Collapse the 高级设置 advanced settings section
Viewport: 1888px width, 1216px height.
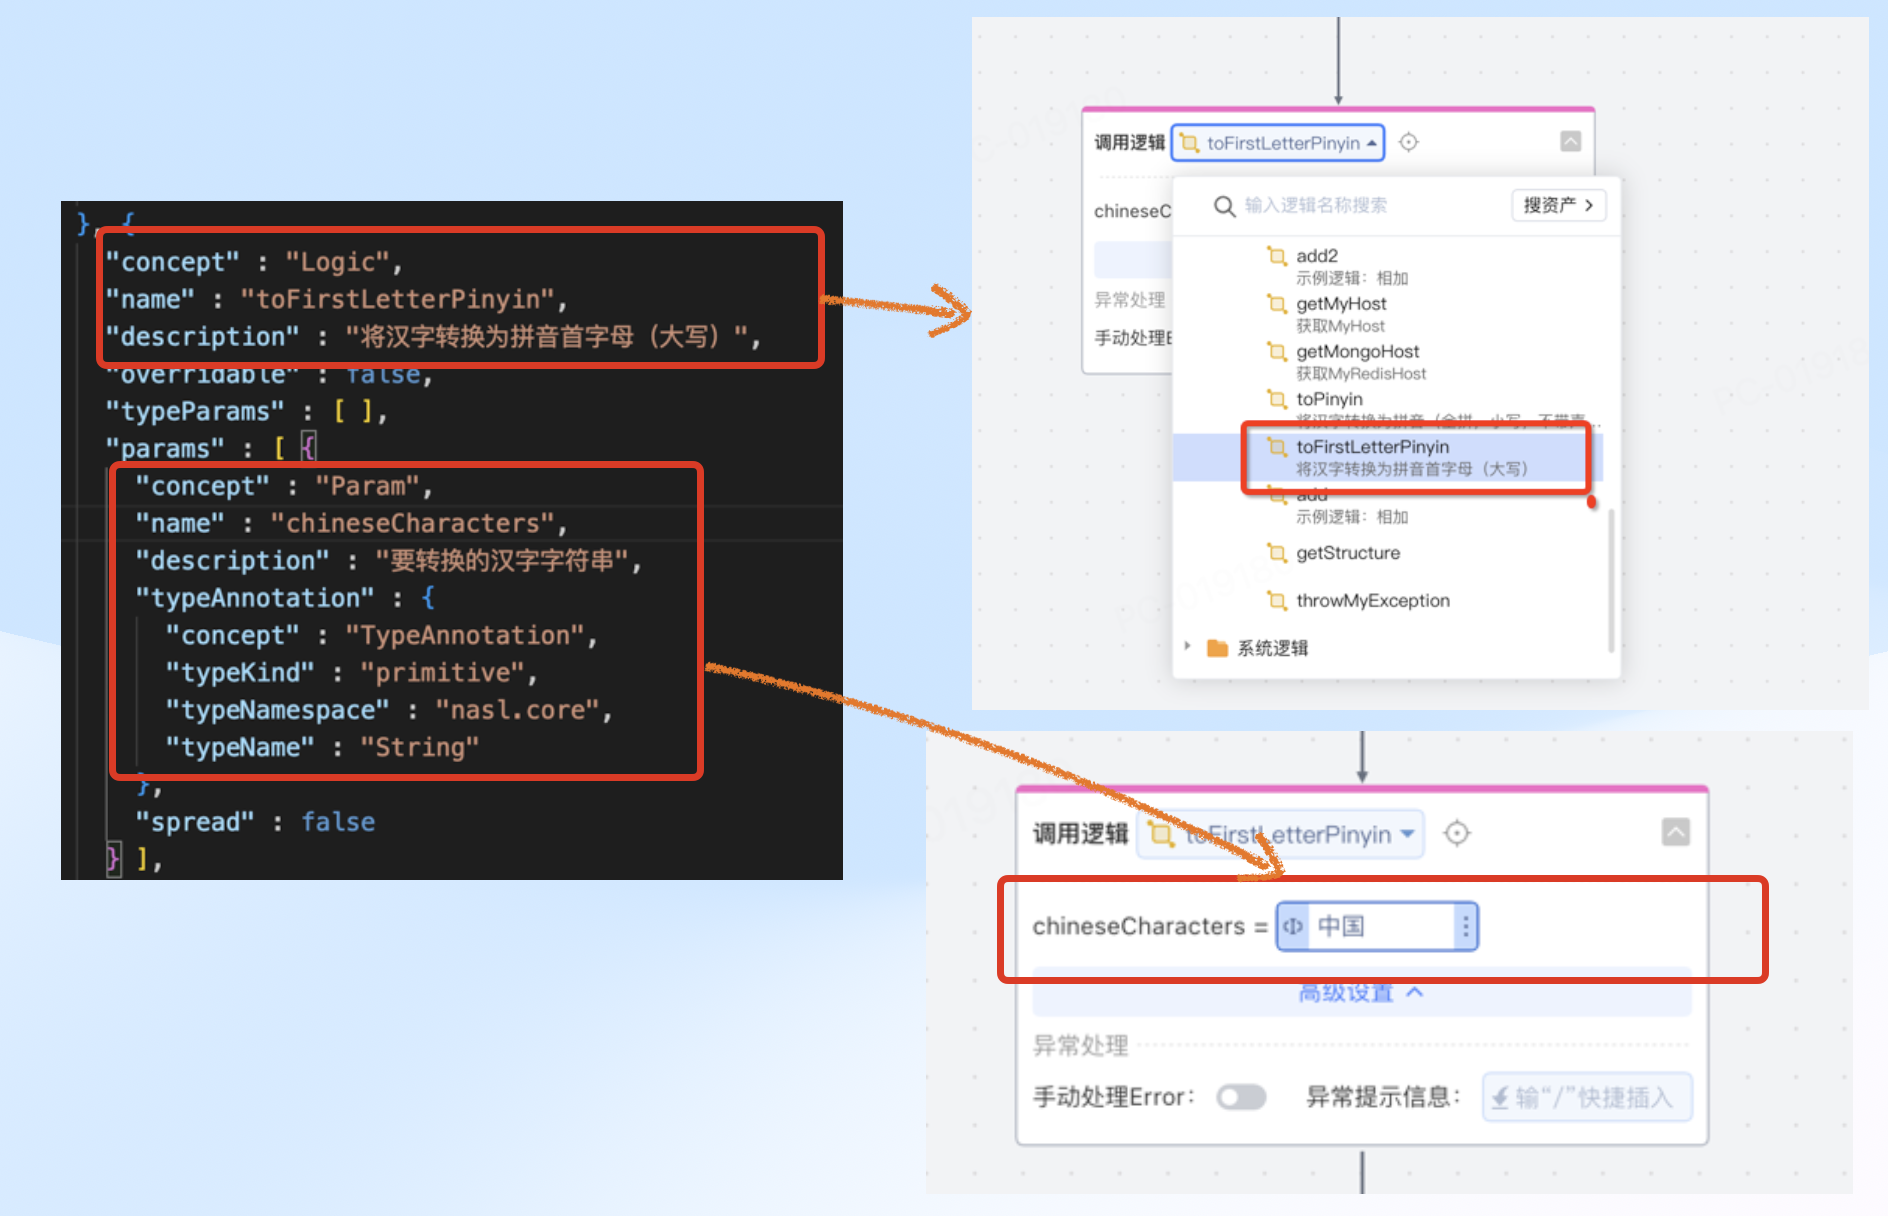coord(1360,993)
